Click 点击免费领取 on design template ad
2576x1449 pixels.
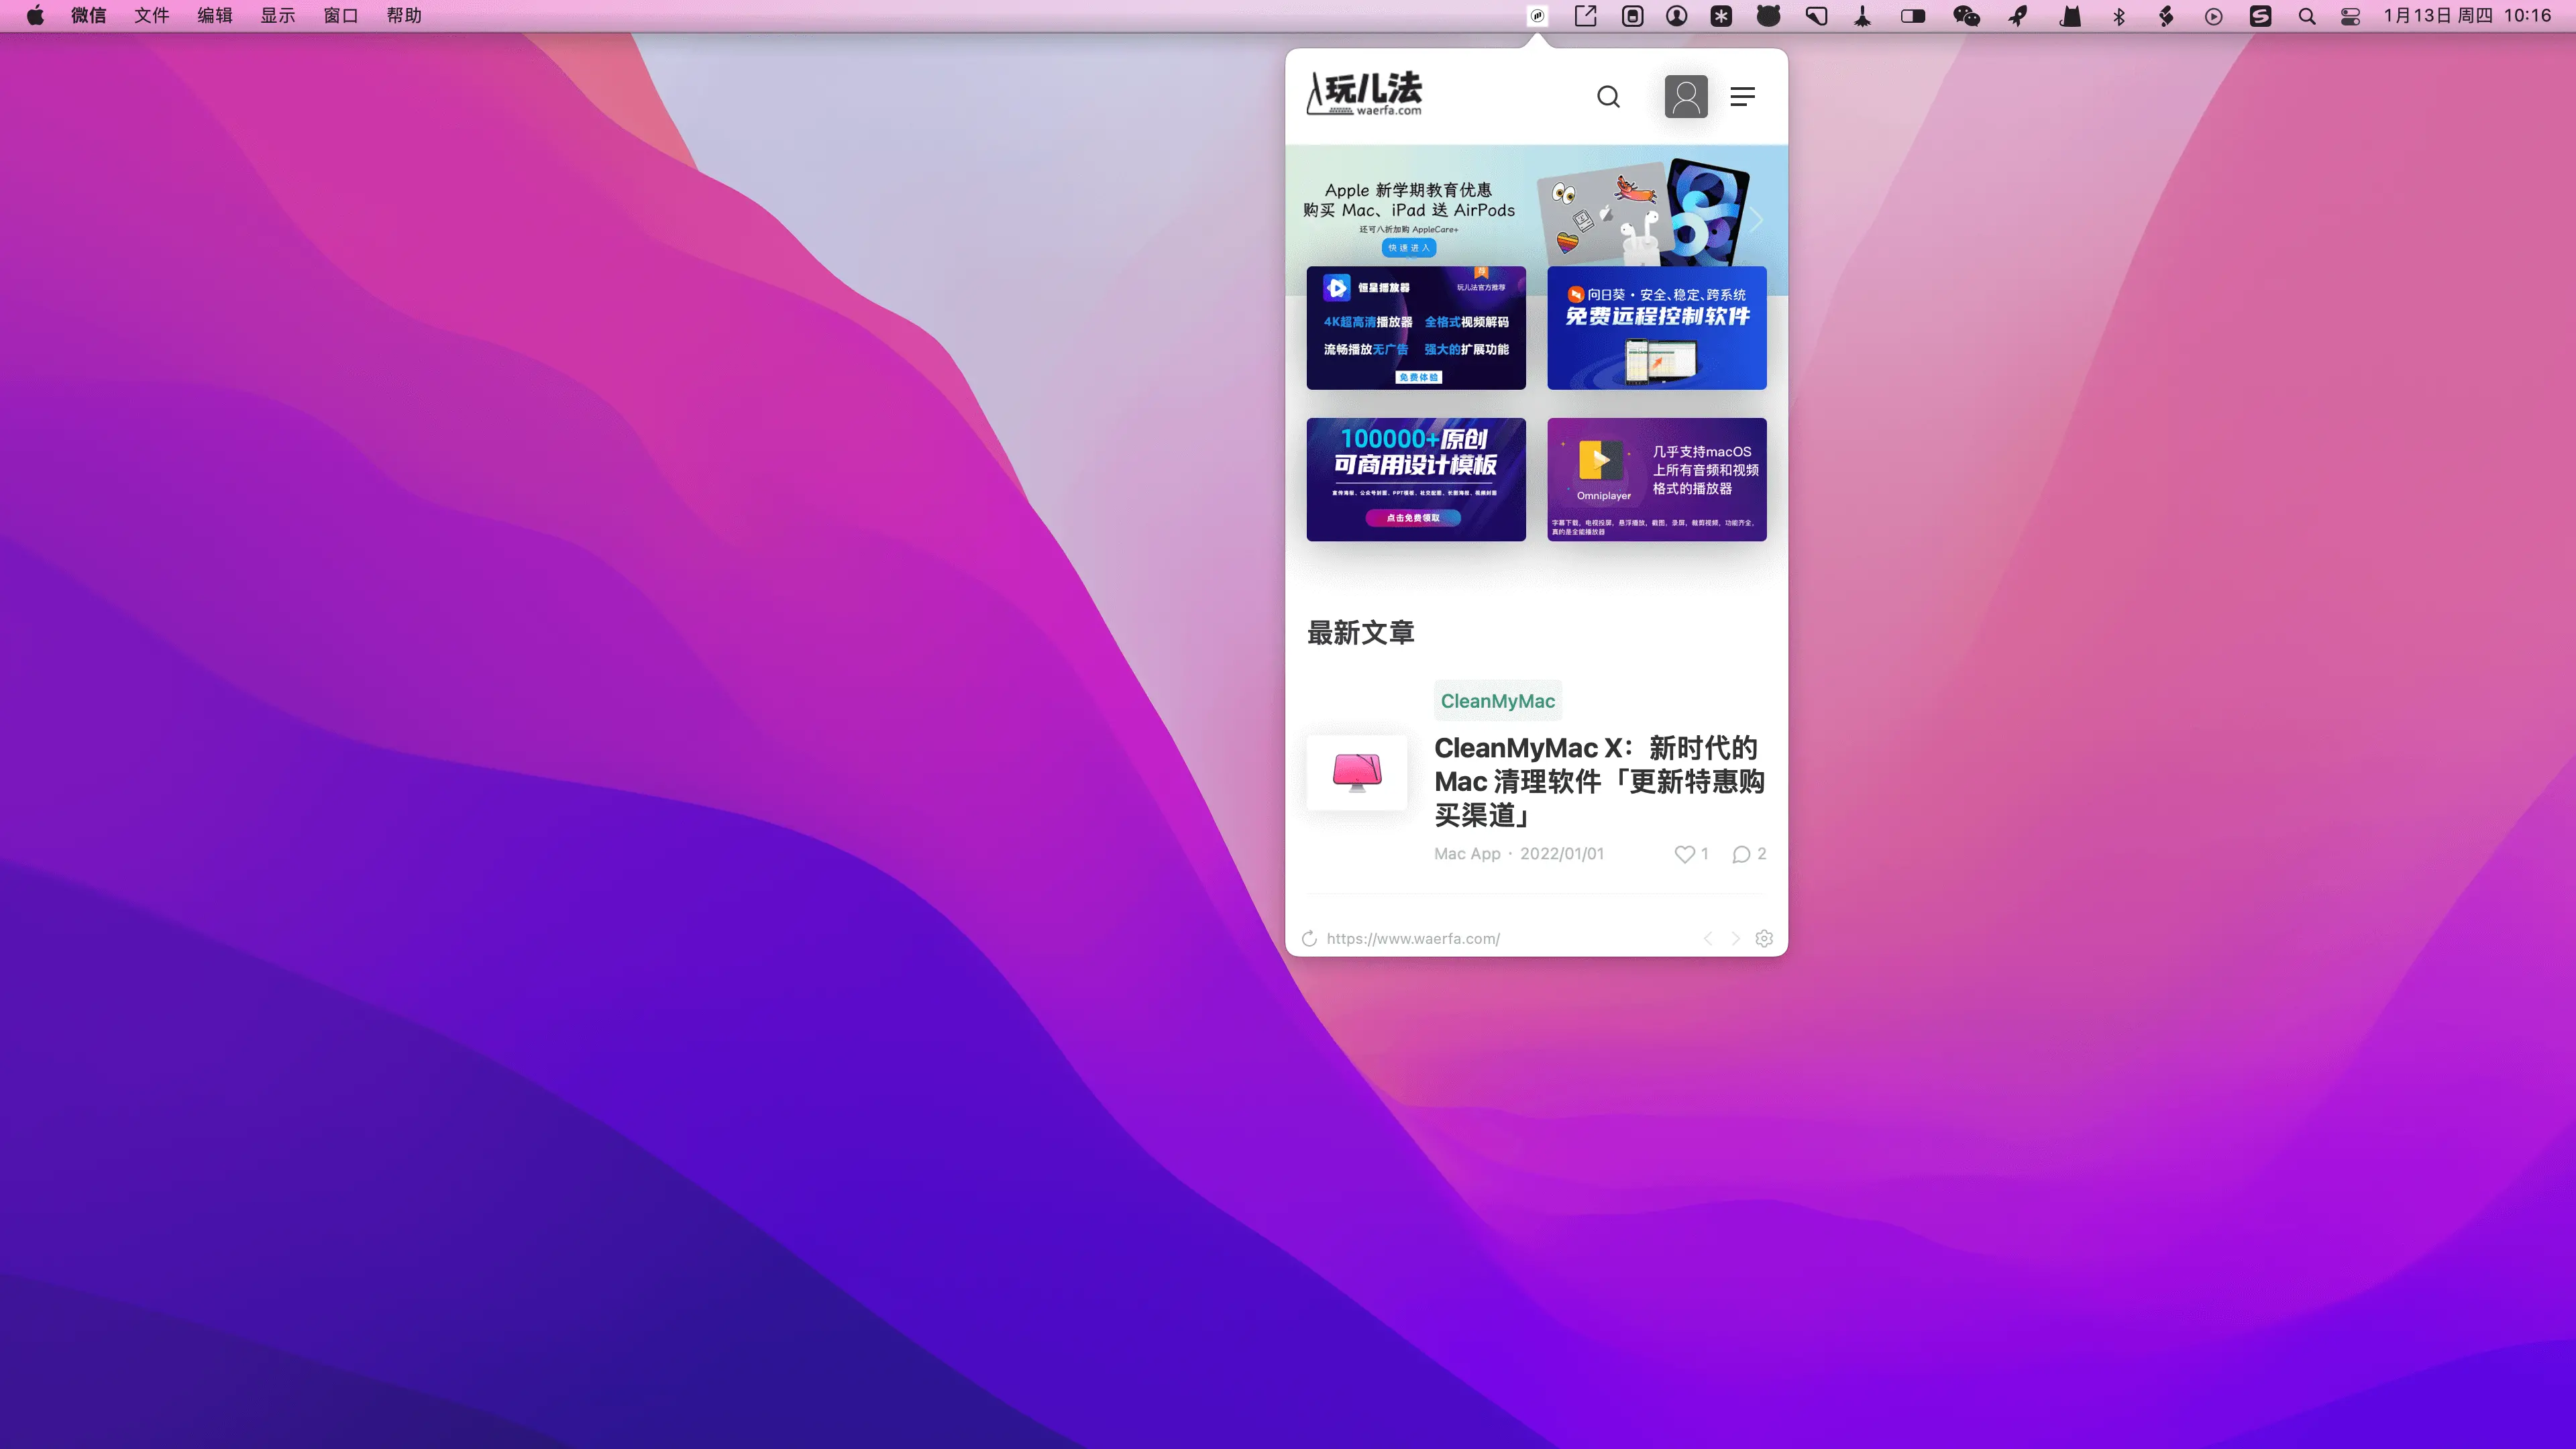tap(1413, 518)
